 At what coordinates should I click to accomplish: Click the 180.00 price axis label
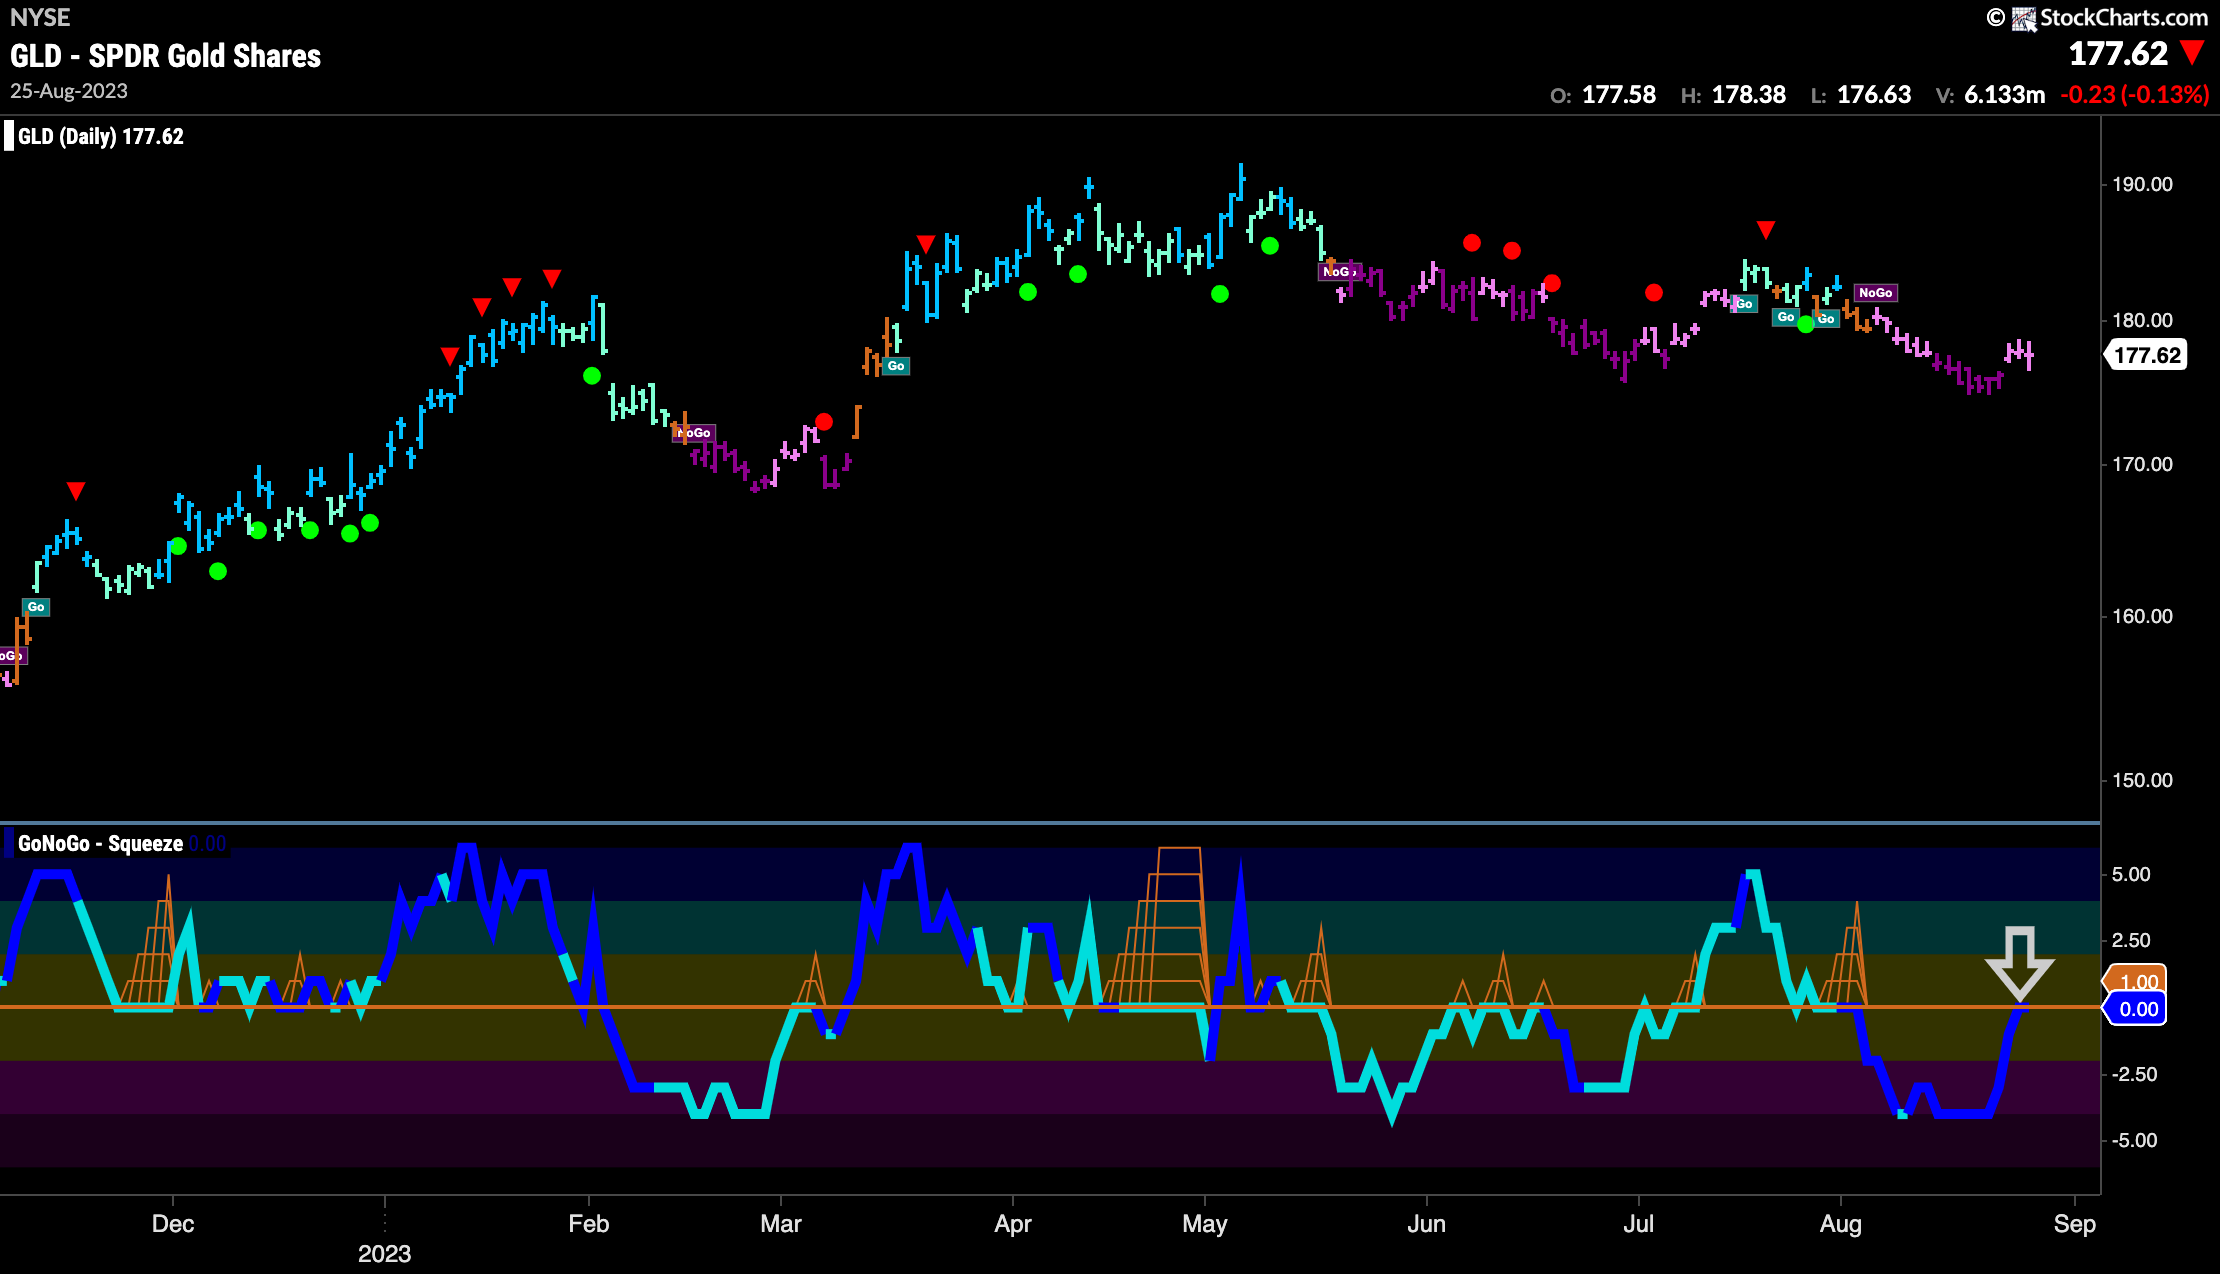[2142, 320]
